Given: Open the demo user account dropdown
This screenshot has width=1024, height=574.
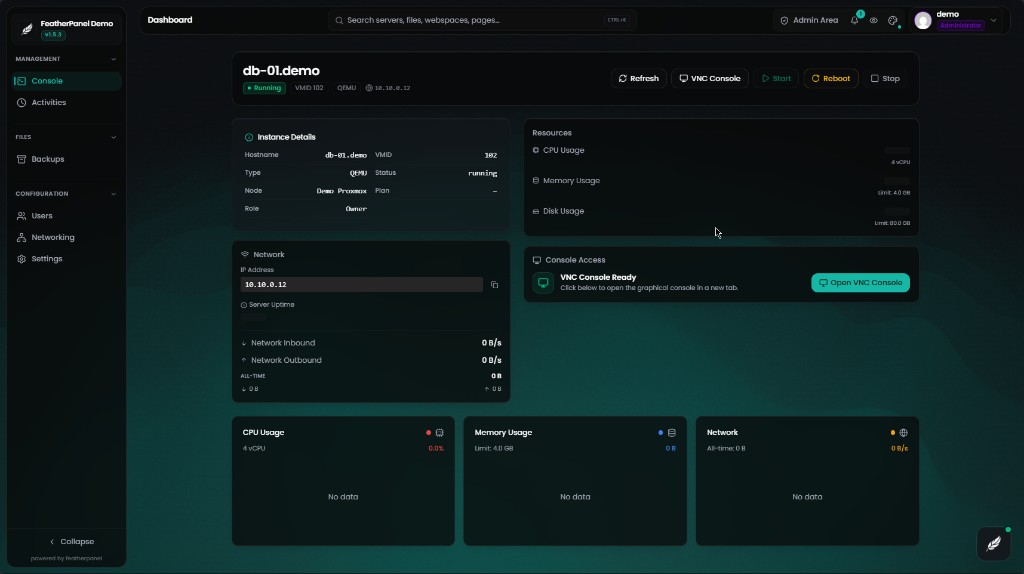Looking at the screenshot, I should click(x=956, y=20).
